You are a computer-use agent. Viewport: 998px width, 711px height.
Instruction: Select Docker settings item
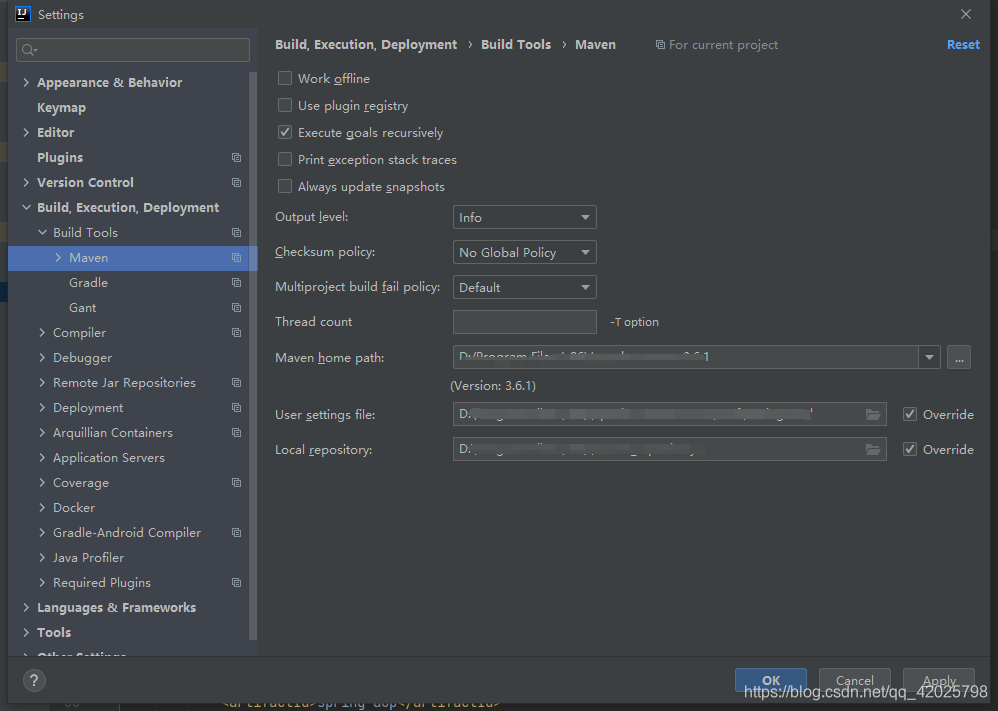74,507
